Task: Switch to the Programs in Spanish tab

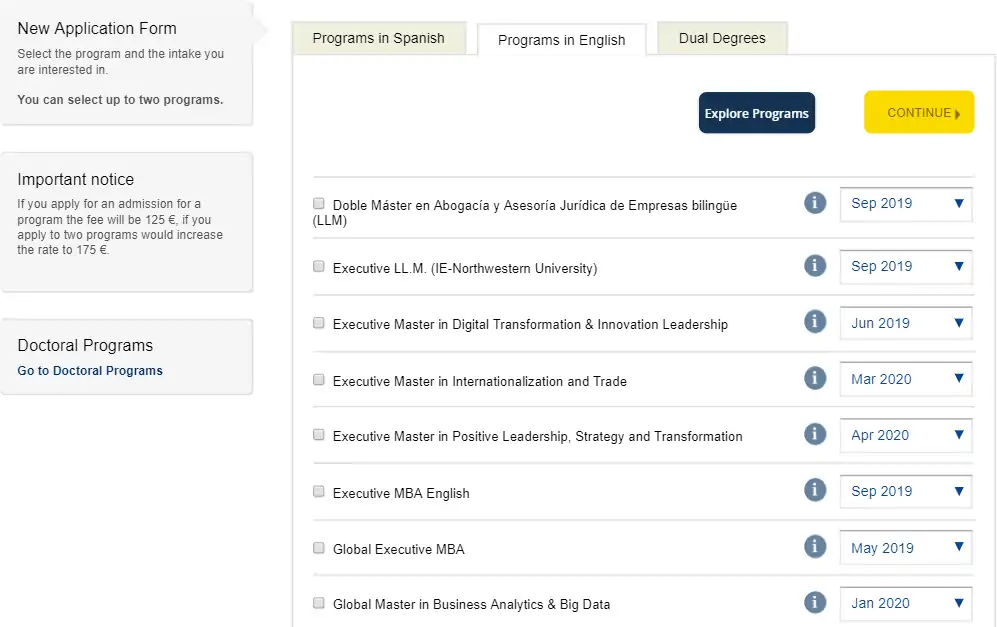Action: (x=379, y=38)
